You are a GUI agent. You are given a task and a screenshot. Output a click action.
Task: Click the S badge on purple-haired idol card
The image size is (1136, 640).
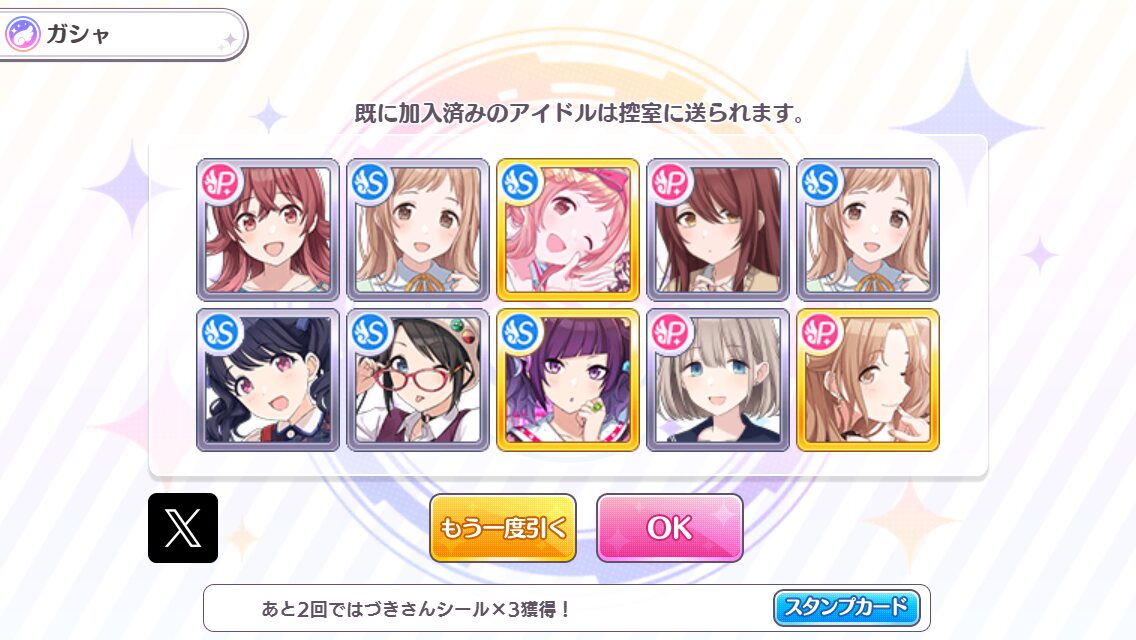tap(521, 333)
